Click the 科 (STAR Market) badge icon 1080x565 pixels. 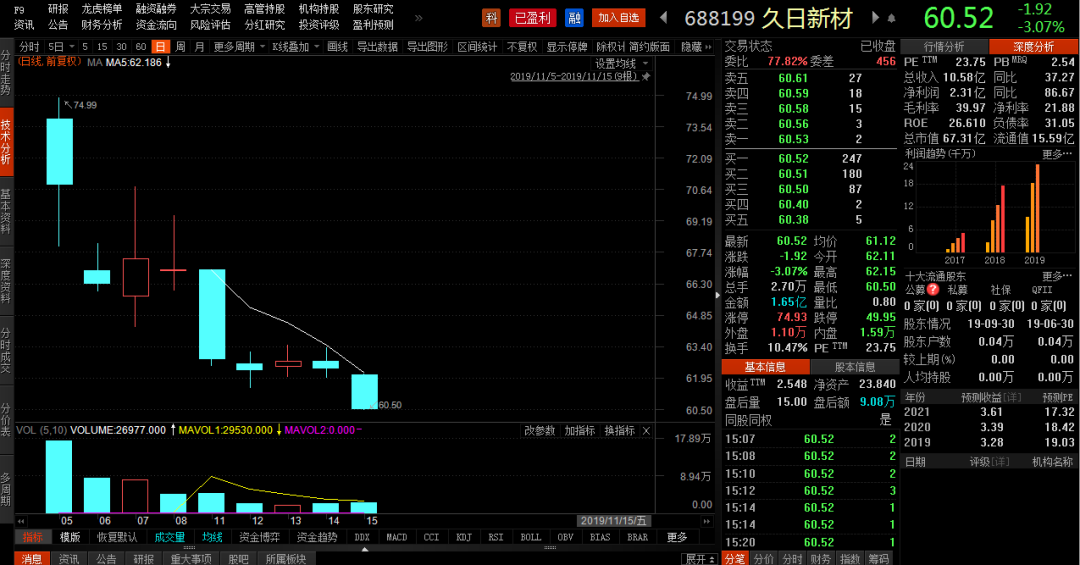coord(490,18)
